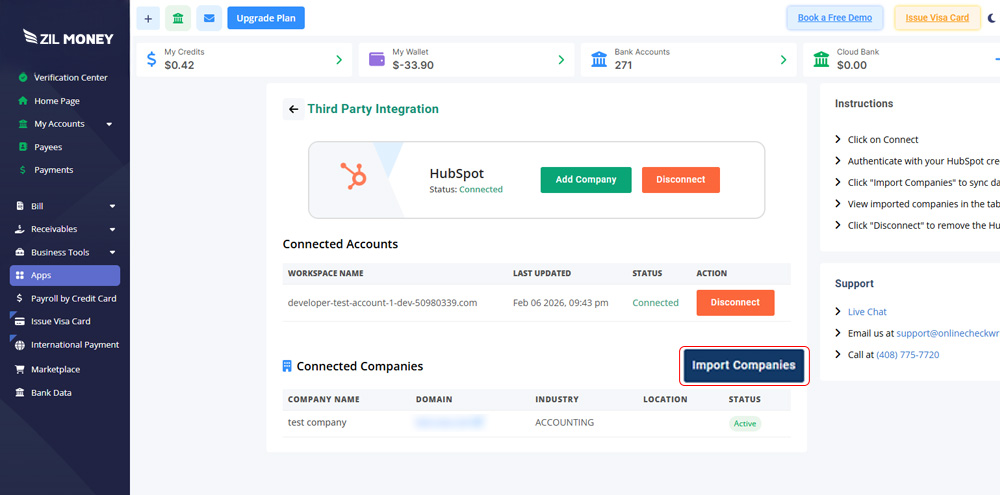Disconnect the developer-test-account workspace row
The image size is (1000, 495).
(734, 302)
